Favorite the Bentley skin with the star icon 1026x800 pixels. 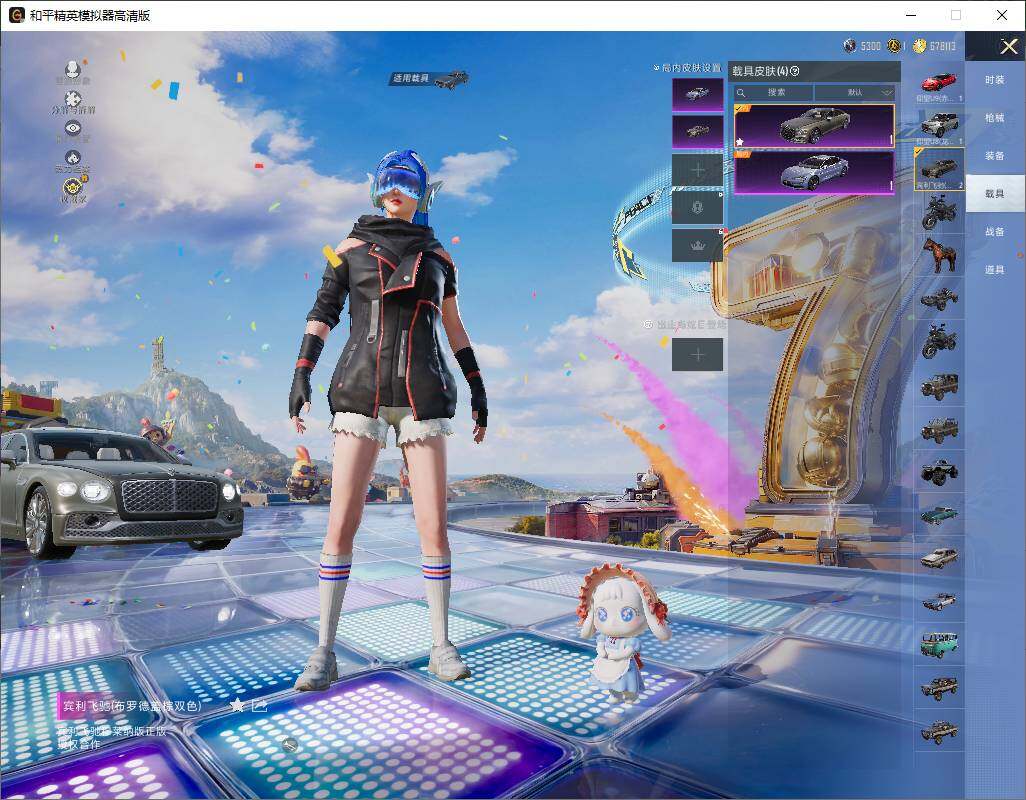click(237, 705)
